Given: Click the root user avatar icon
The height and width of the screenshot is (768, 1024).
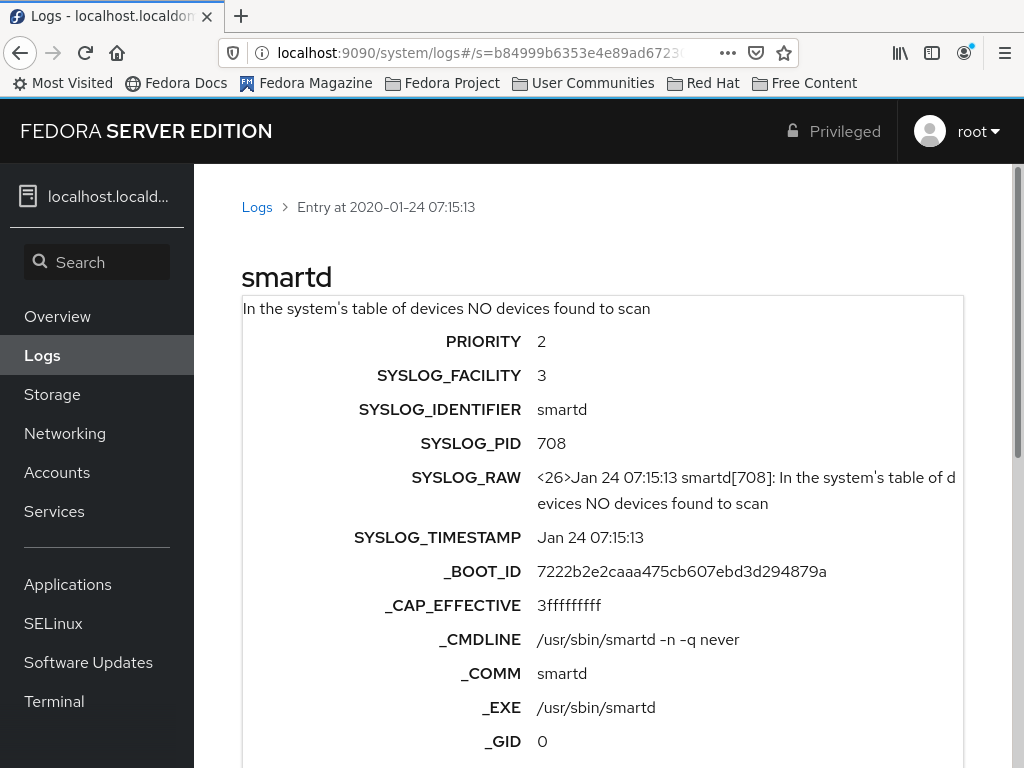Looking at the screenshot, I should [930, 131].
